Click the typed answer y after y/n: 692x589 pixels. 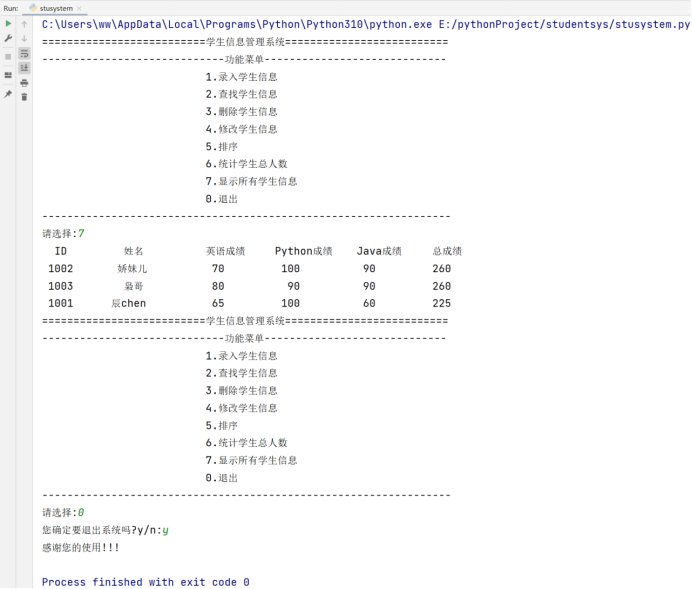[x=165, y=531]
